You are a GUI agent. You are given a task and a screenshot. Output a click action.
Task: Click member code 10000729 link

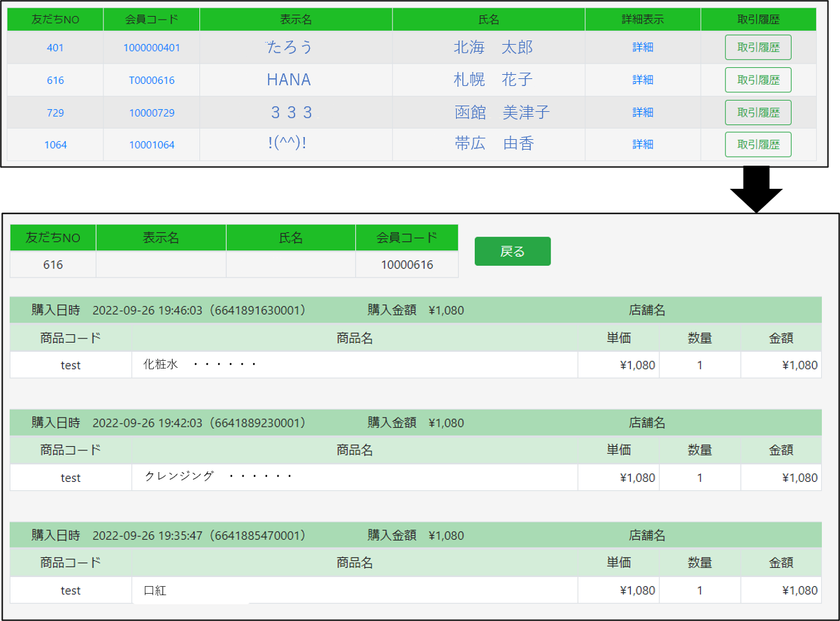tap(151, 113)
